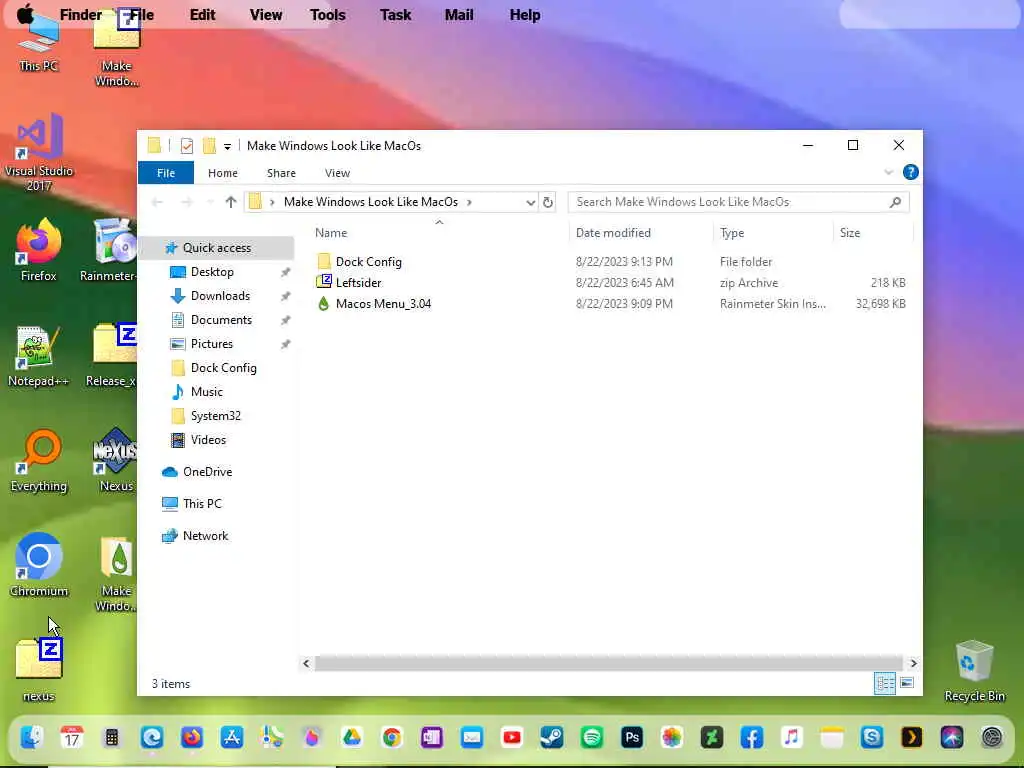Open the Task menu in top bar

[x=395, y=14]
